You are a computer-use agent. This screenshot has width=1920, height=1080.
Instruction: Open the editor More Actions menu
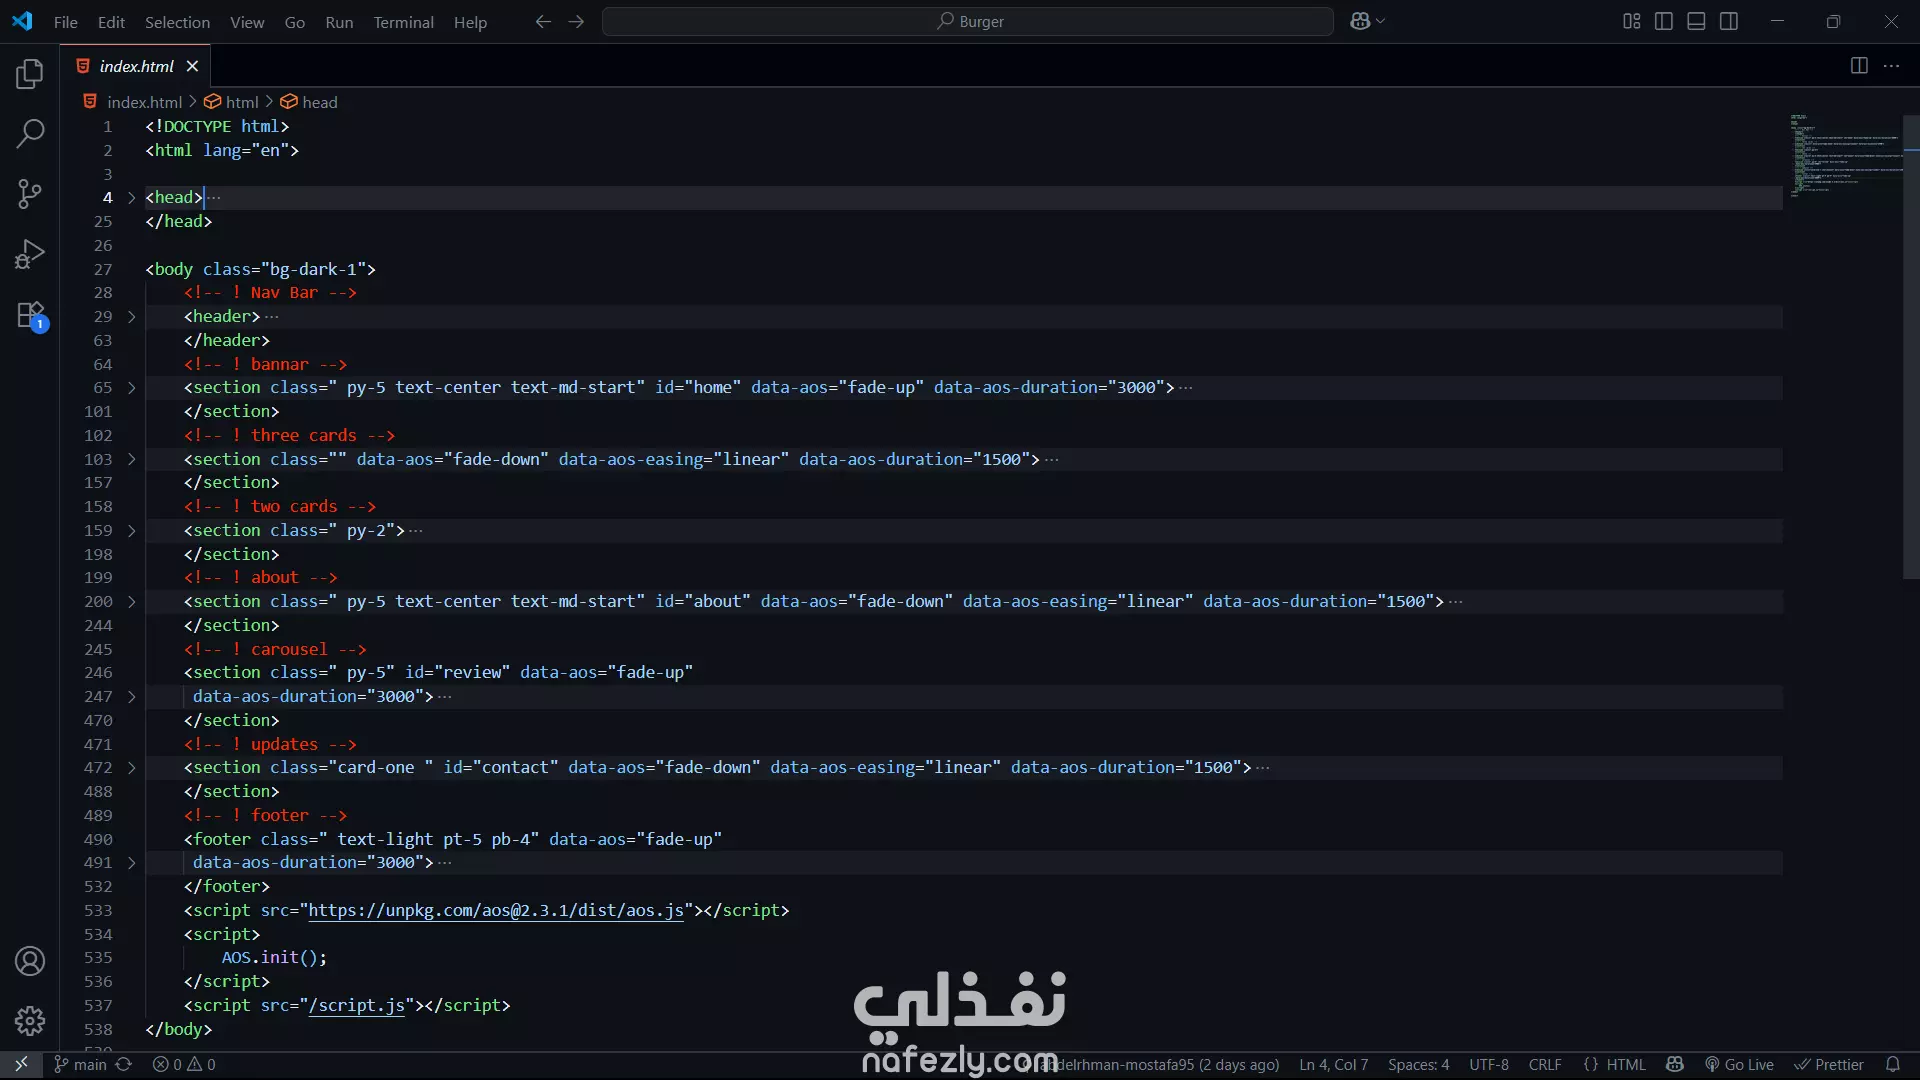[1891, 66]
